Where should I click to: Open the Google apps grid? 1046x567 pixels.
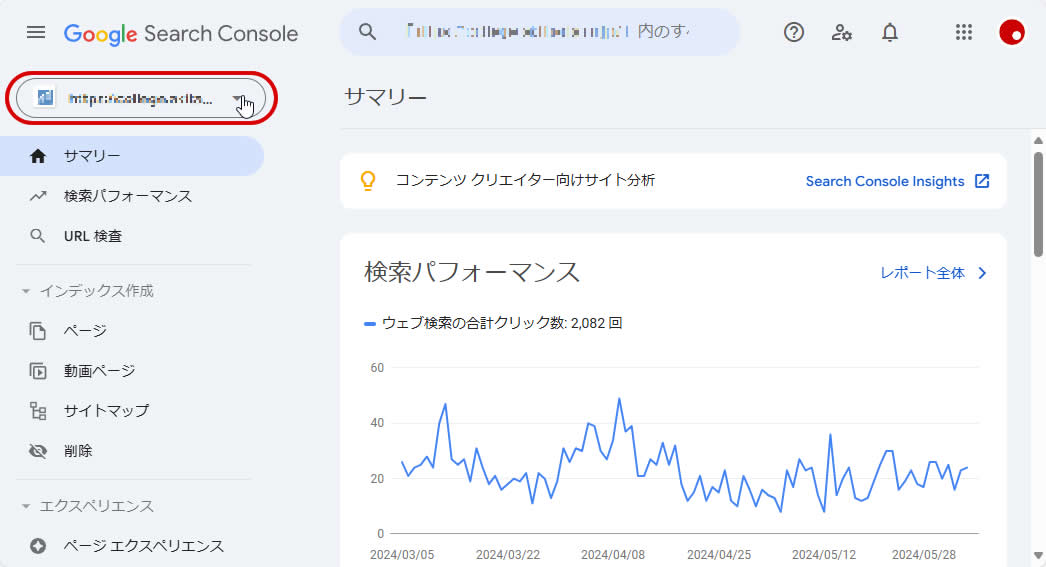pyautogui.click(x=964, y=33)
